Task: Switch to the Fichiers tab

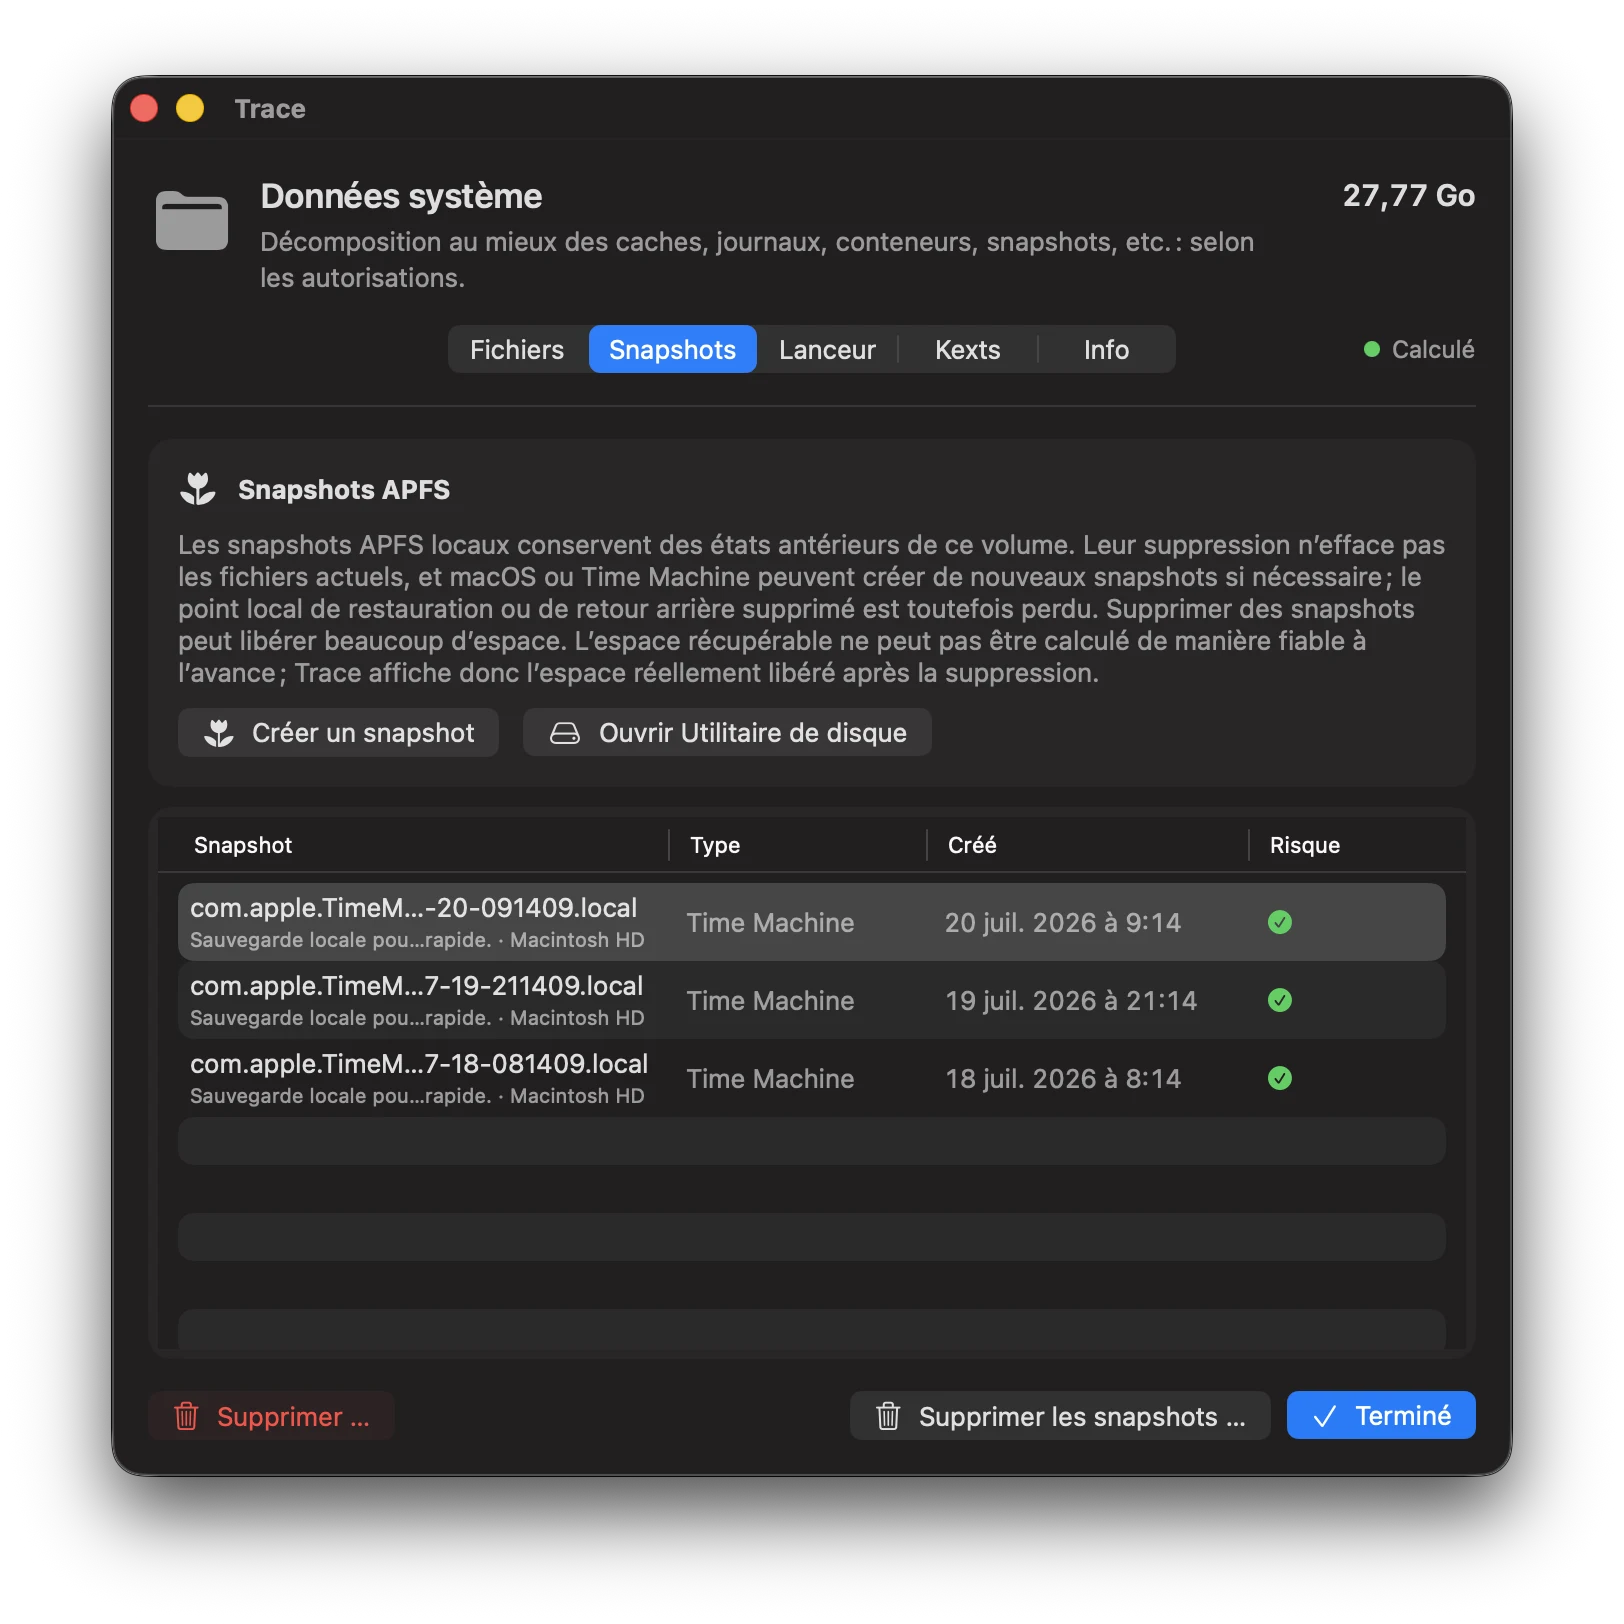Action: pyautogui.click(x=517, y=349)
